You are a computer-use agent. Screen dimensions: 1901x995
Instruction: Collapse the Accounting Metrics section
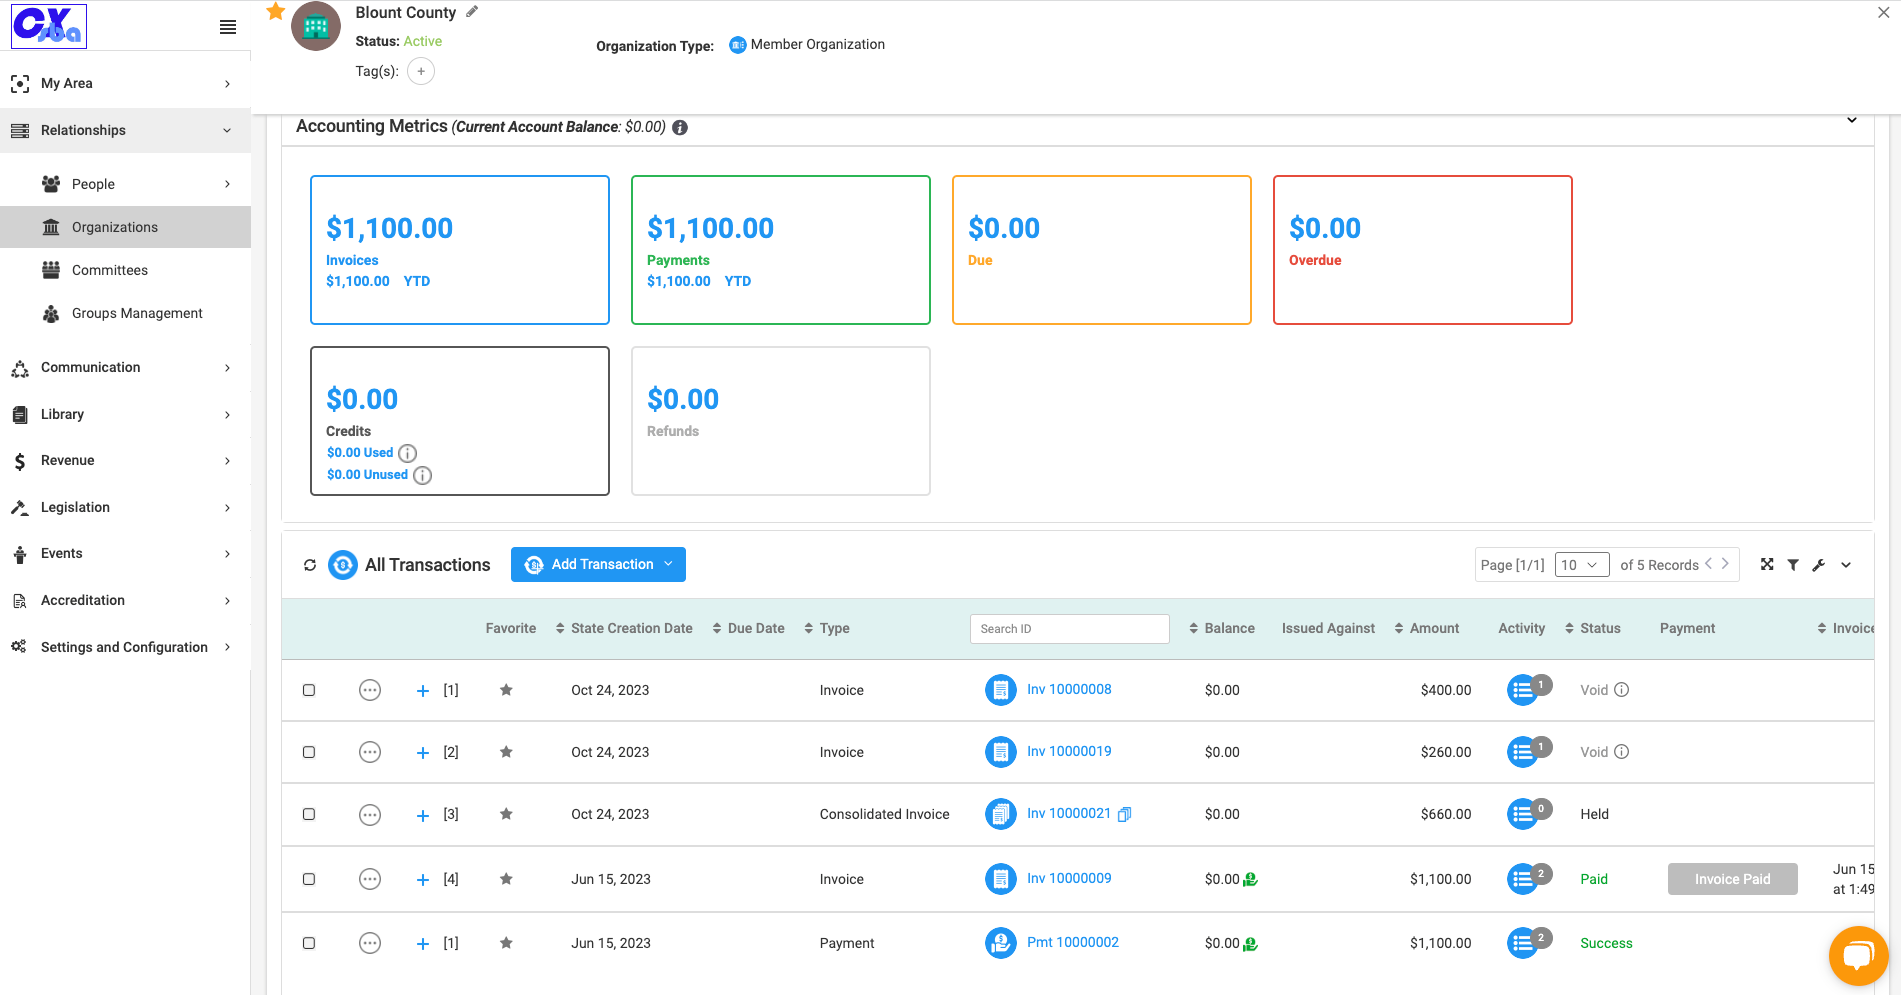pyautogui.click(x=1852, y=120)
